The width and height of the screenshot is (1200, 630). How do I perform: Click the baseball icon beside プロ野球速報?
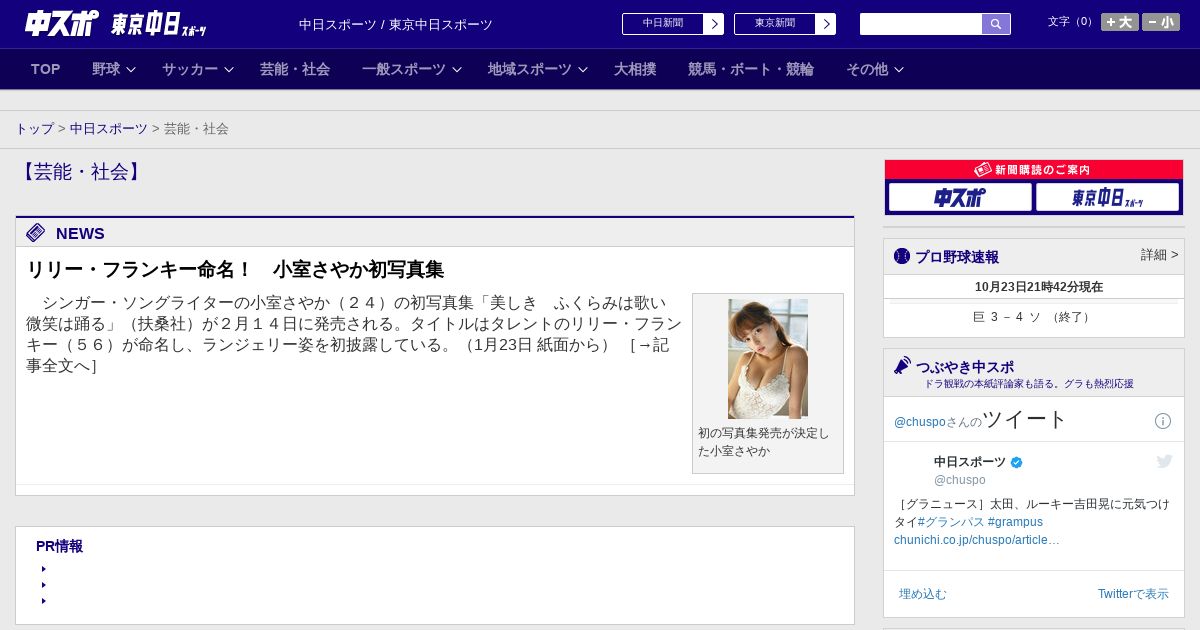[902, 256]
